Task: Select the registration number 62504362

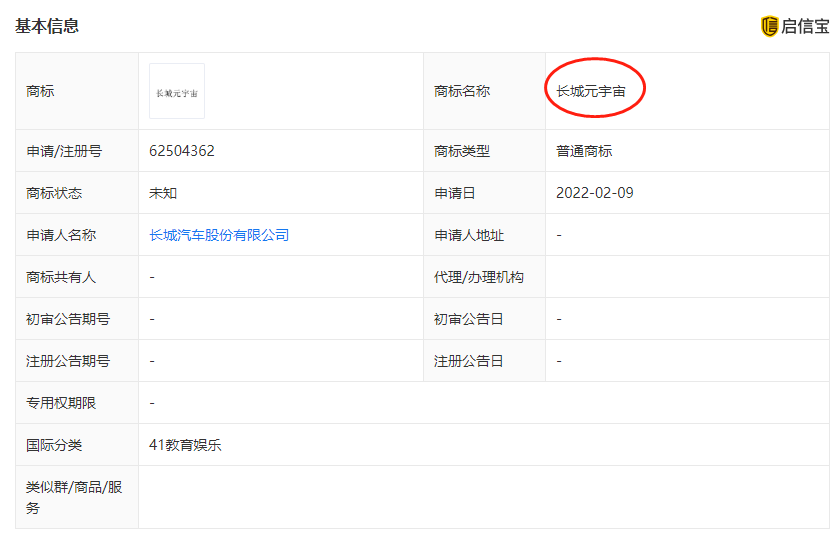Action: (182, 151)
